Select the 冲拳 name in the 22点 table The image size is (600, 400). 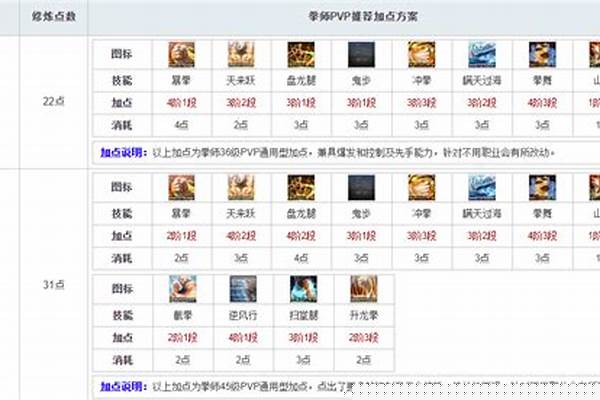421,81
